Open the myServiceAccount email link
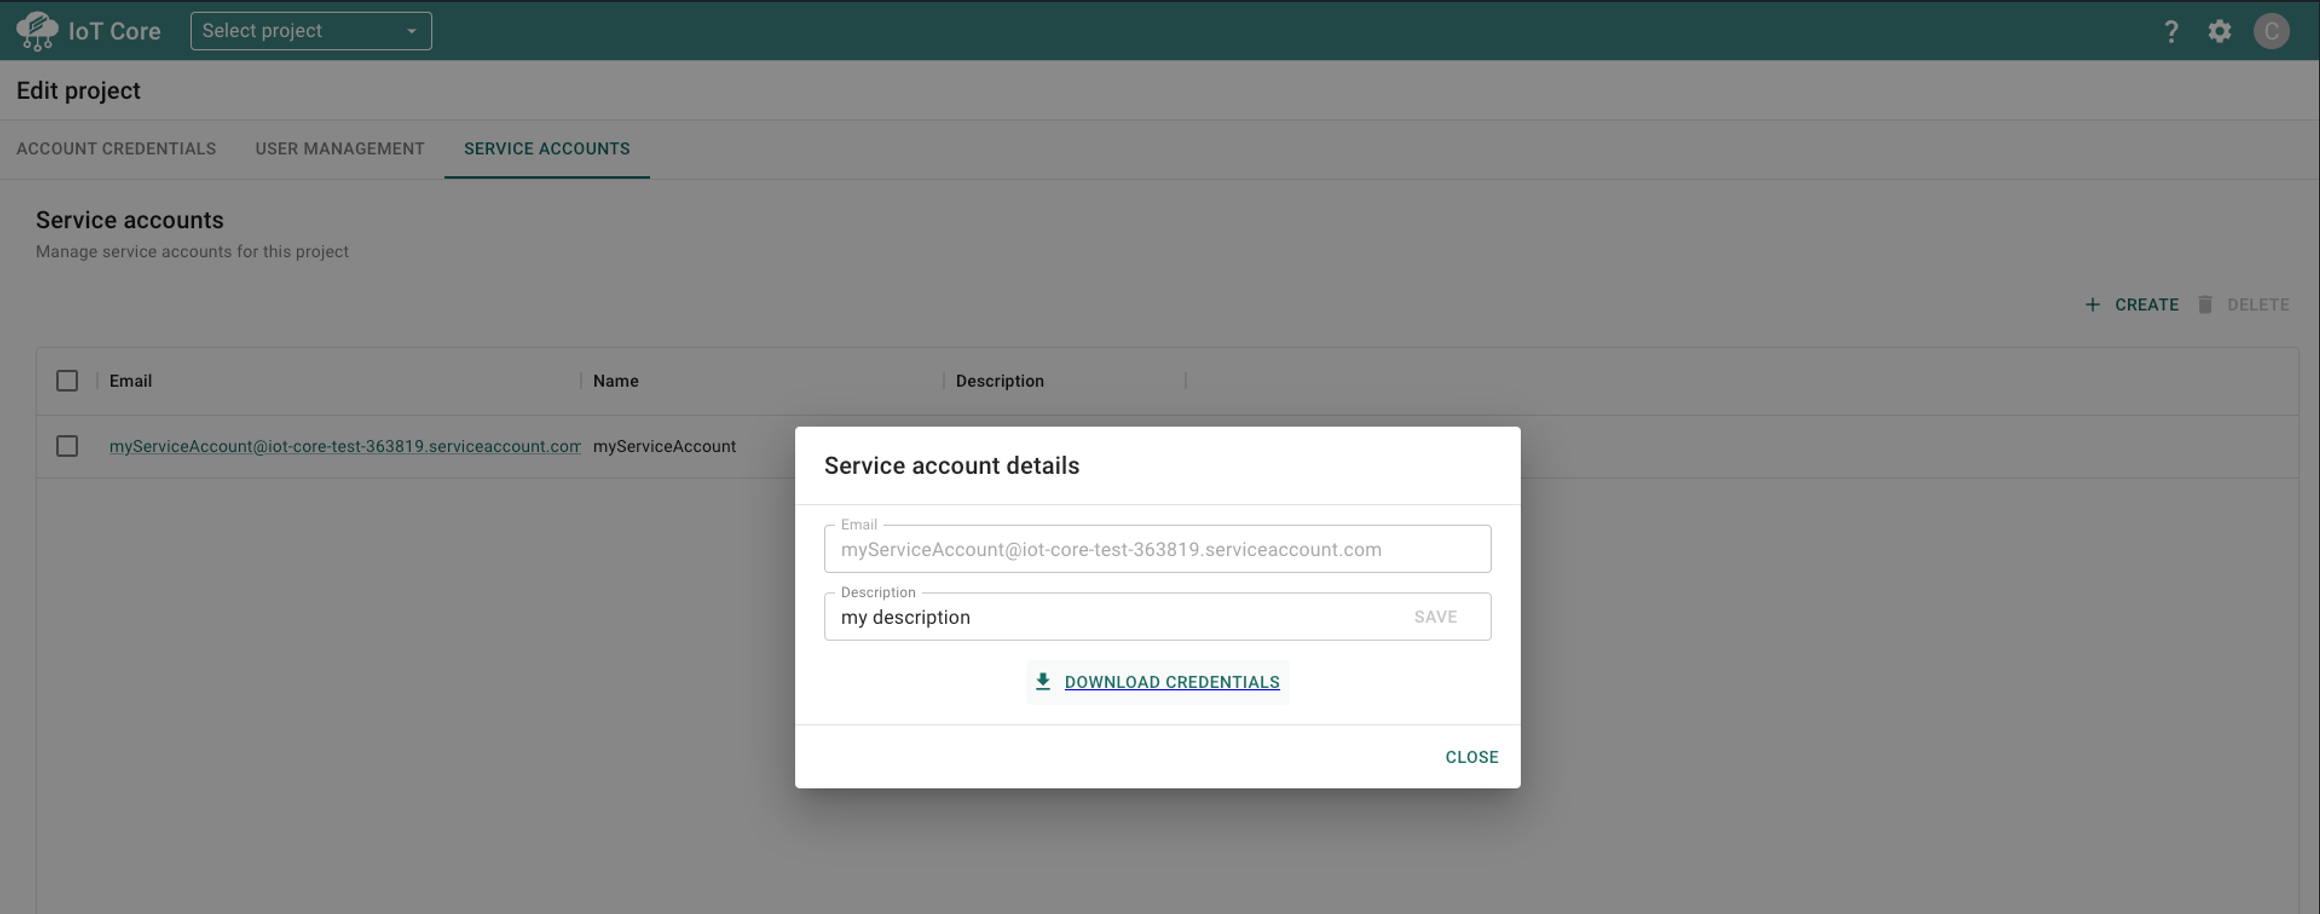Screen dimensions: 2320x914 pos(344,446)
